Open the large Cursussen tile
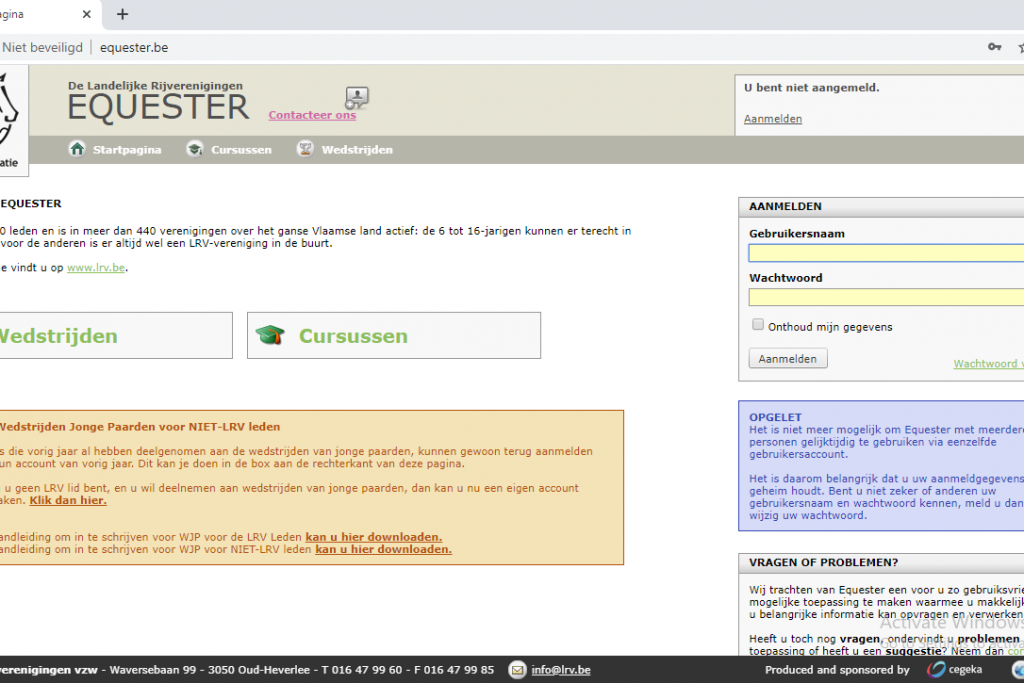The height and width of the screenshot is (683, 1024). pyautogui.click(x=394, y=336)
